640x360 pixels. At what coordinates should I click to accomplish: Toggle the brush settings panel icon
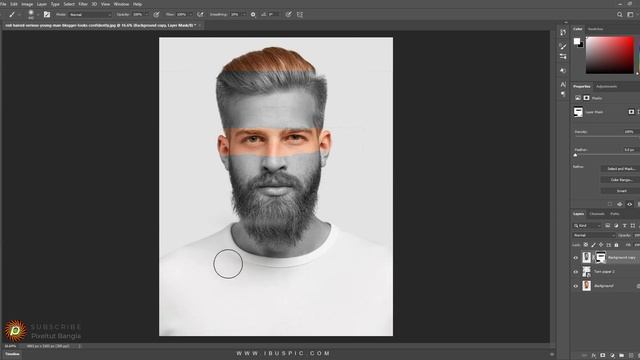pos(47,14)
